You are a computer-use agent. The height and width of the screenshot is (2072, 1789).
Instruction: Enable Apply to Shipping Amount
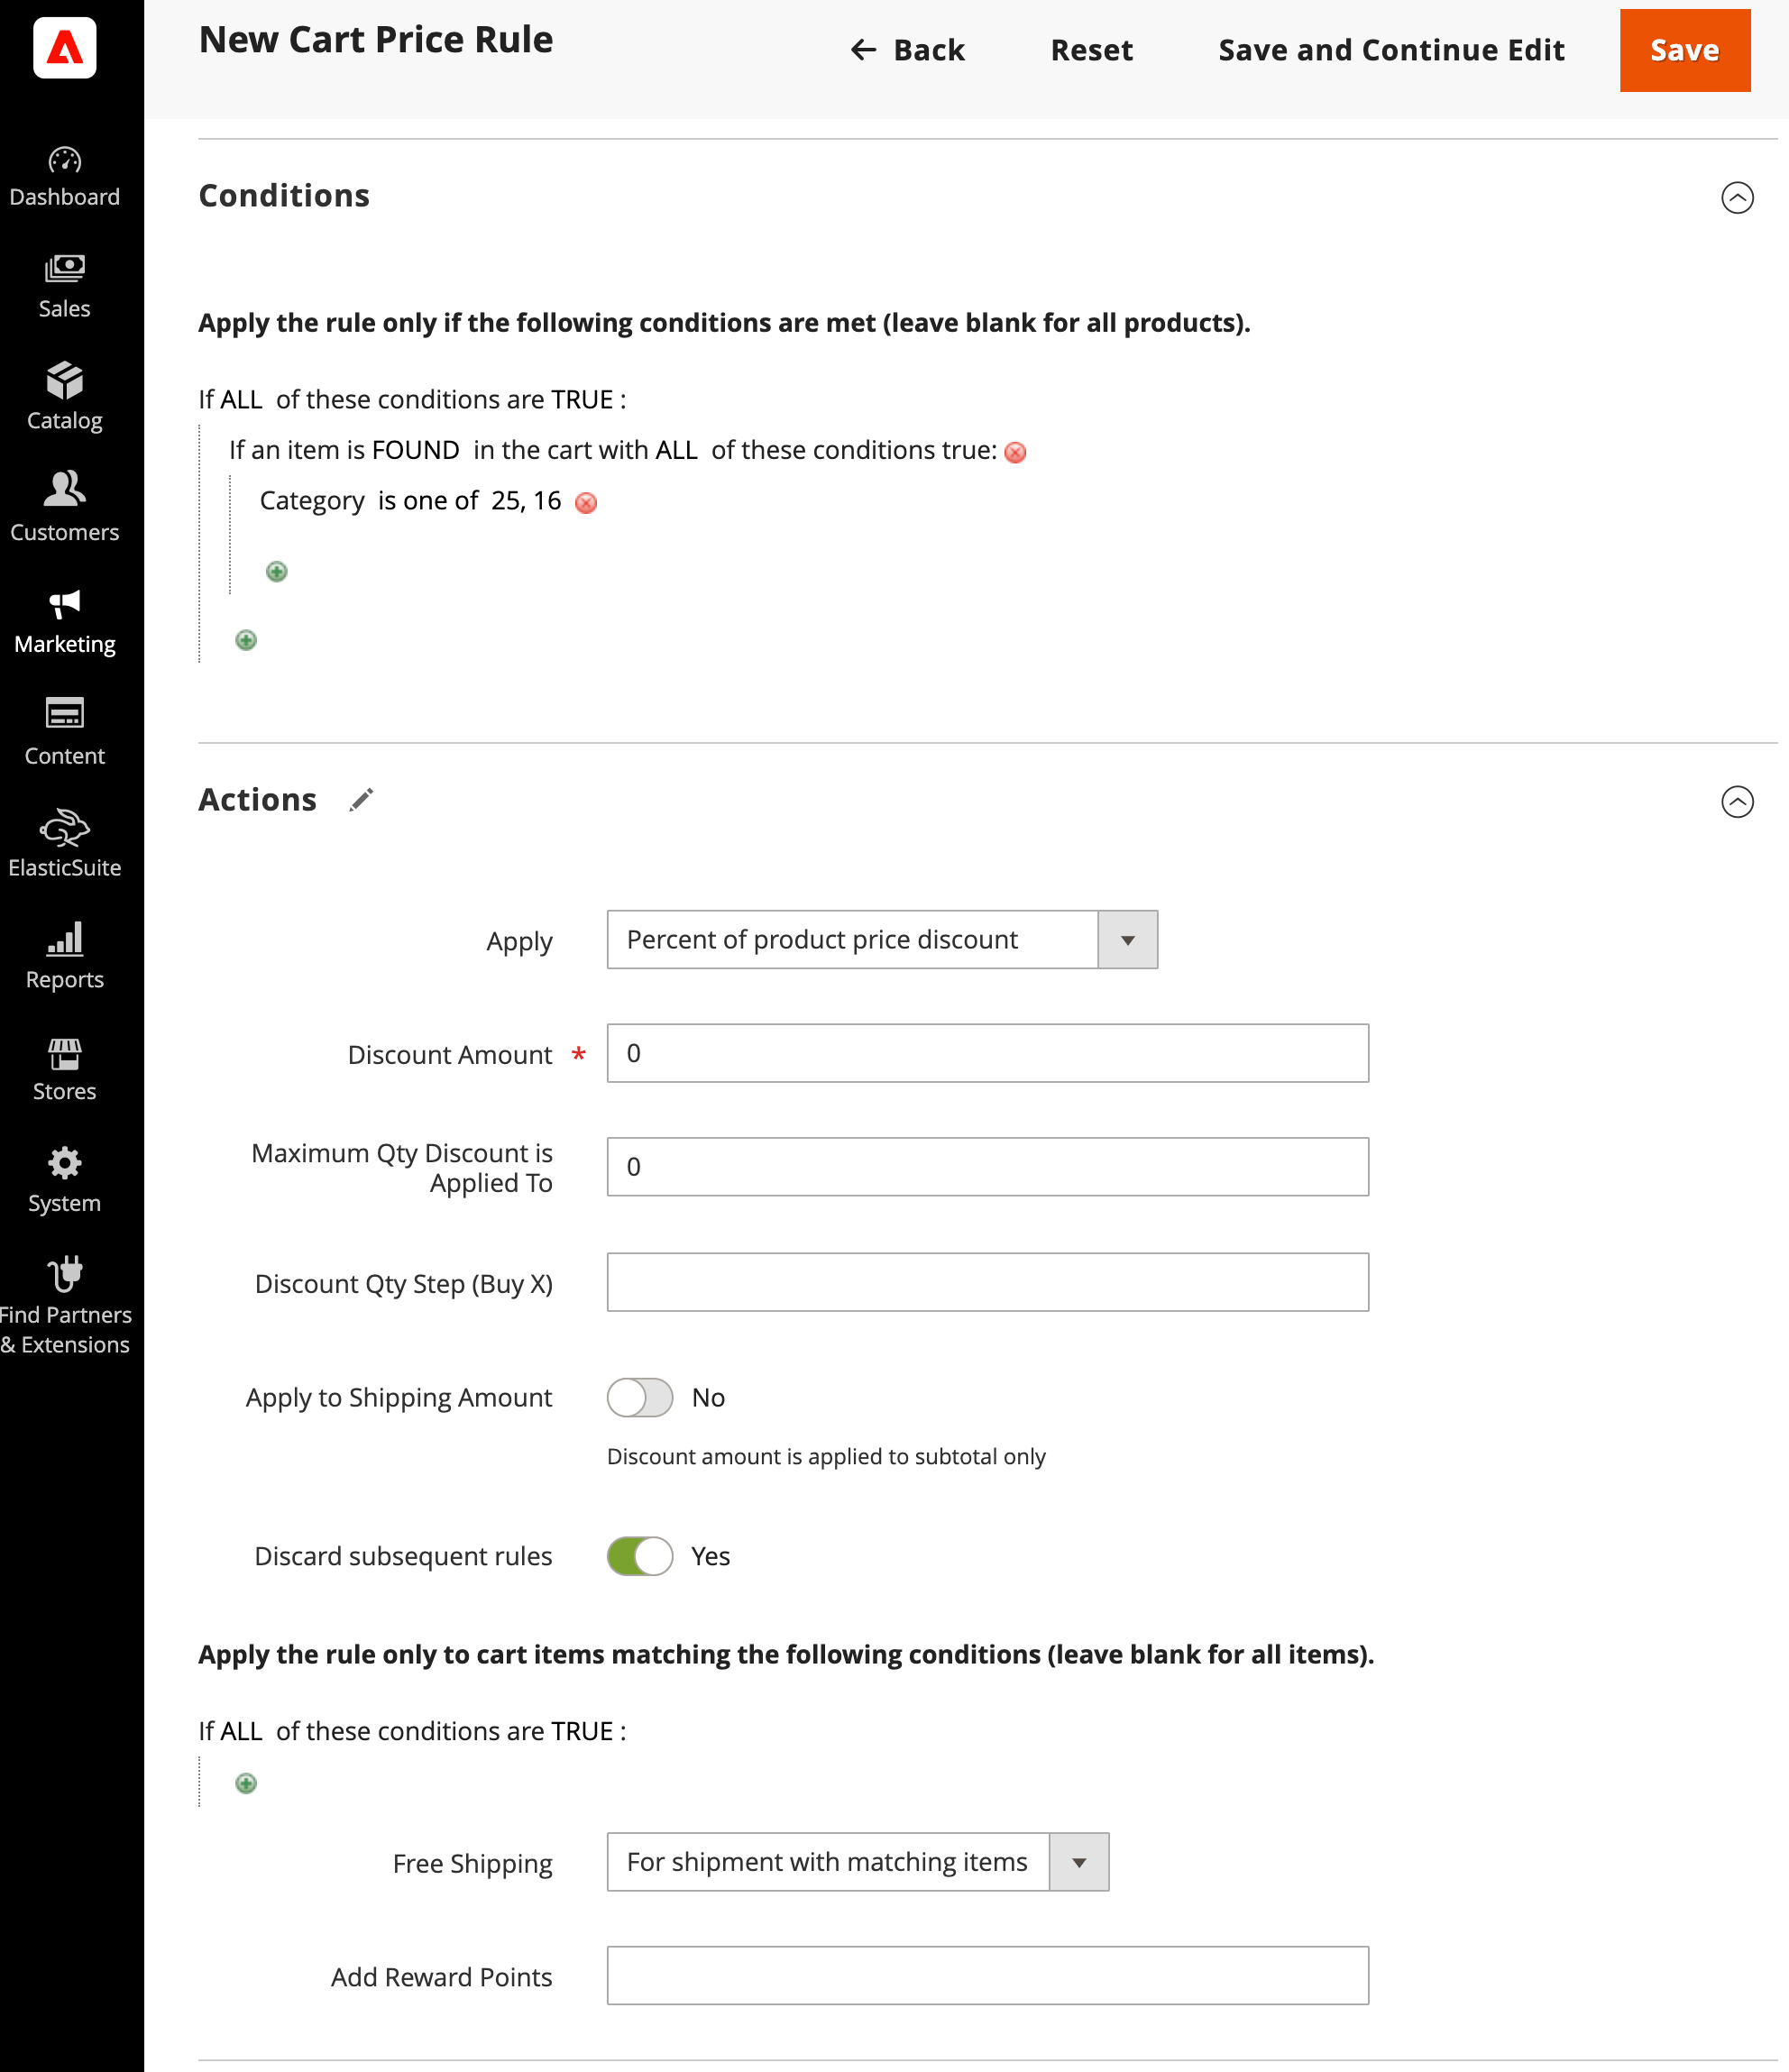[639, 1397]
